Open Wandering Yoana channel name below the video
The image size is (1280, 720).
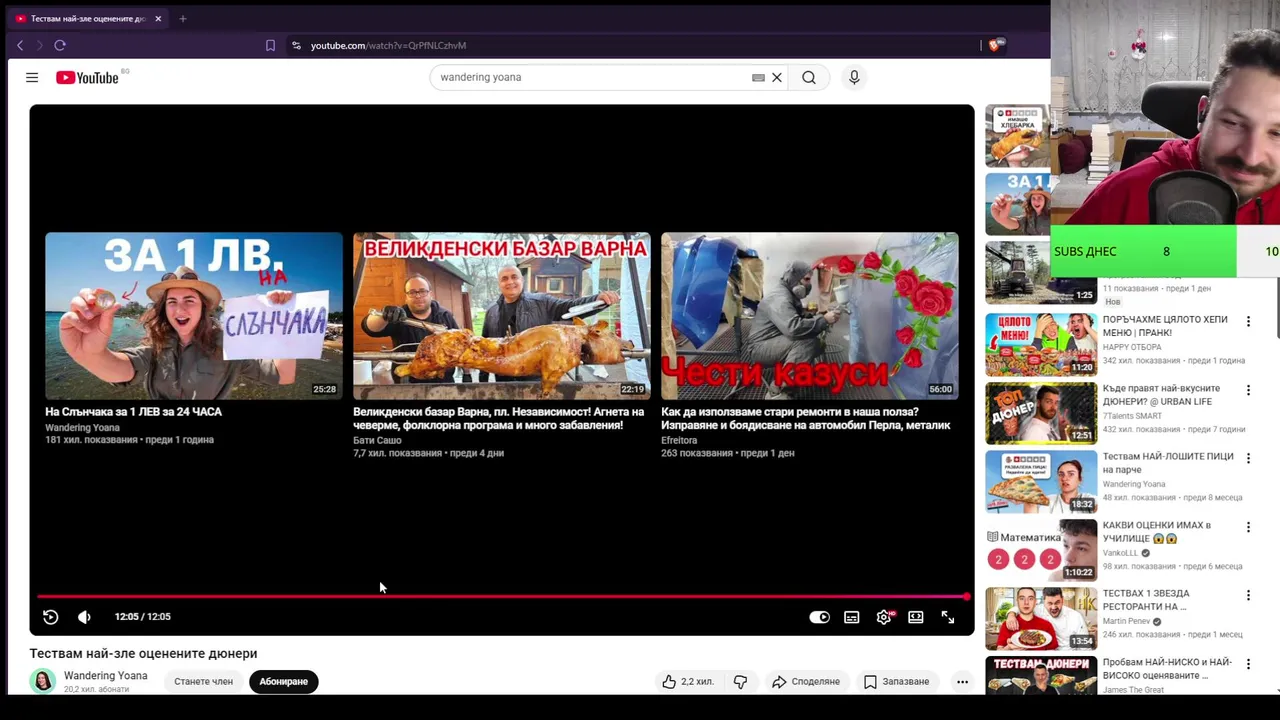106,676
